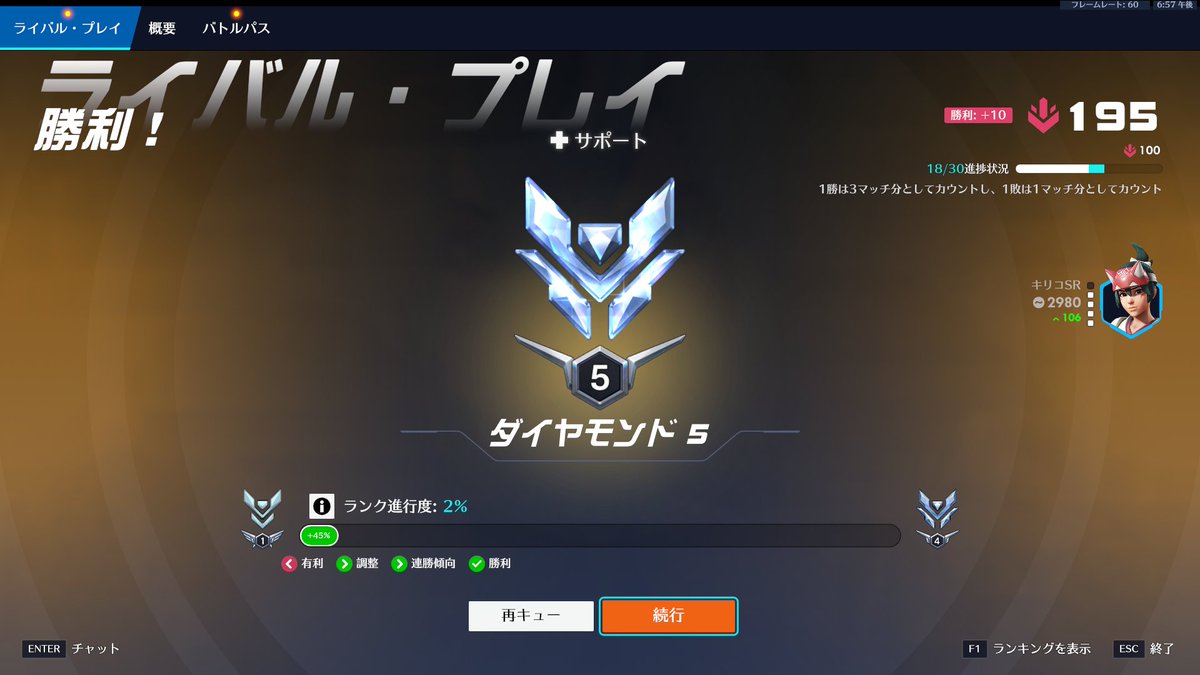Click the 有利 modifier icon
This screenshot has height=675, width=1200.
[289, 564]
